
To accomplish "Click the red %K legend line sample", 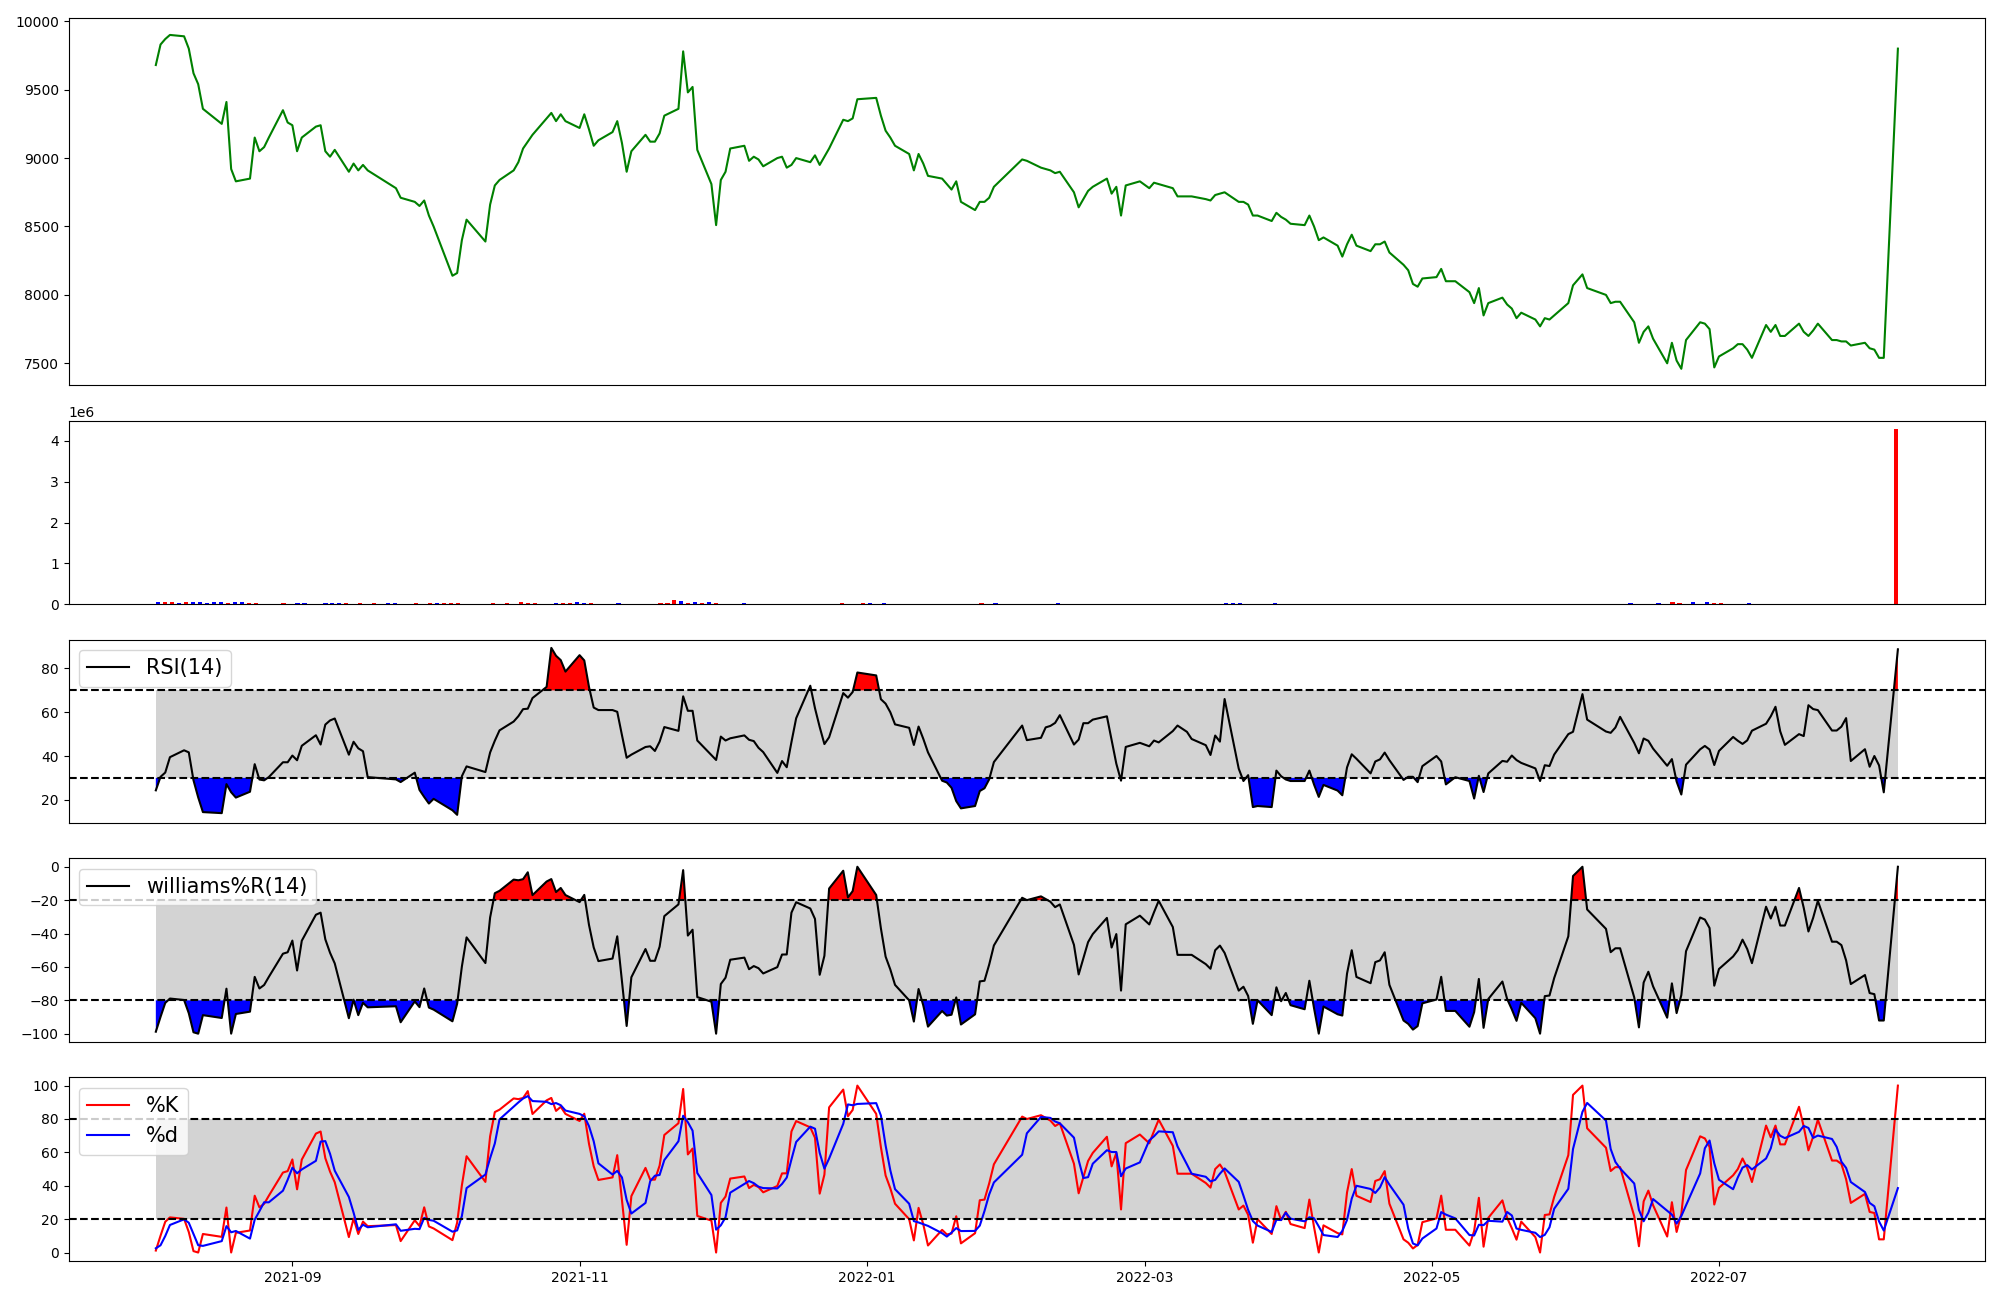I will [x=109, y=1105].
